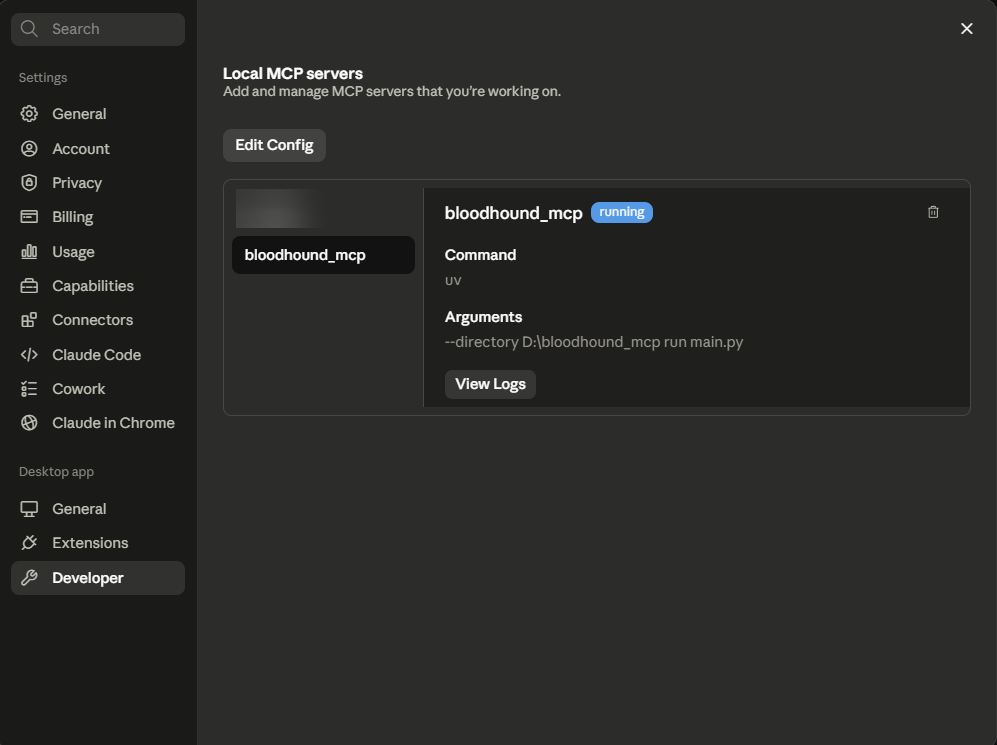Click the command value 'uv'
The width and height of the screenshot is (997, 745).
(453, 281)
